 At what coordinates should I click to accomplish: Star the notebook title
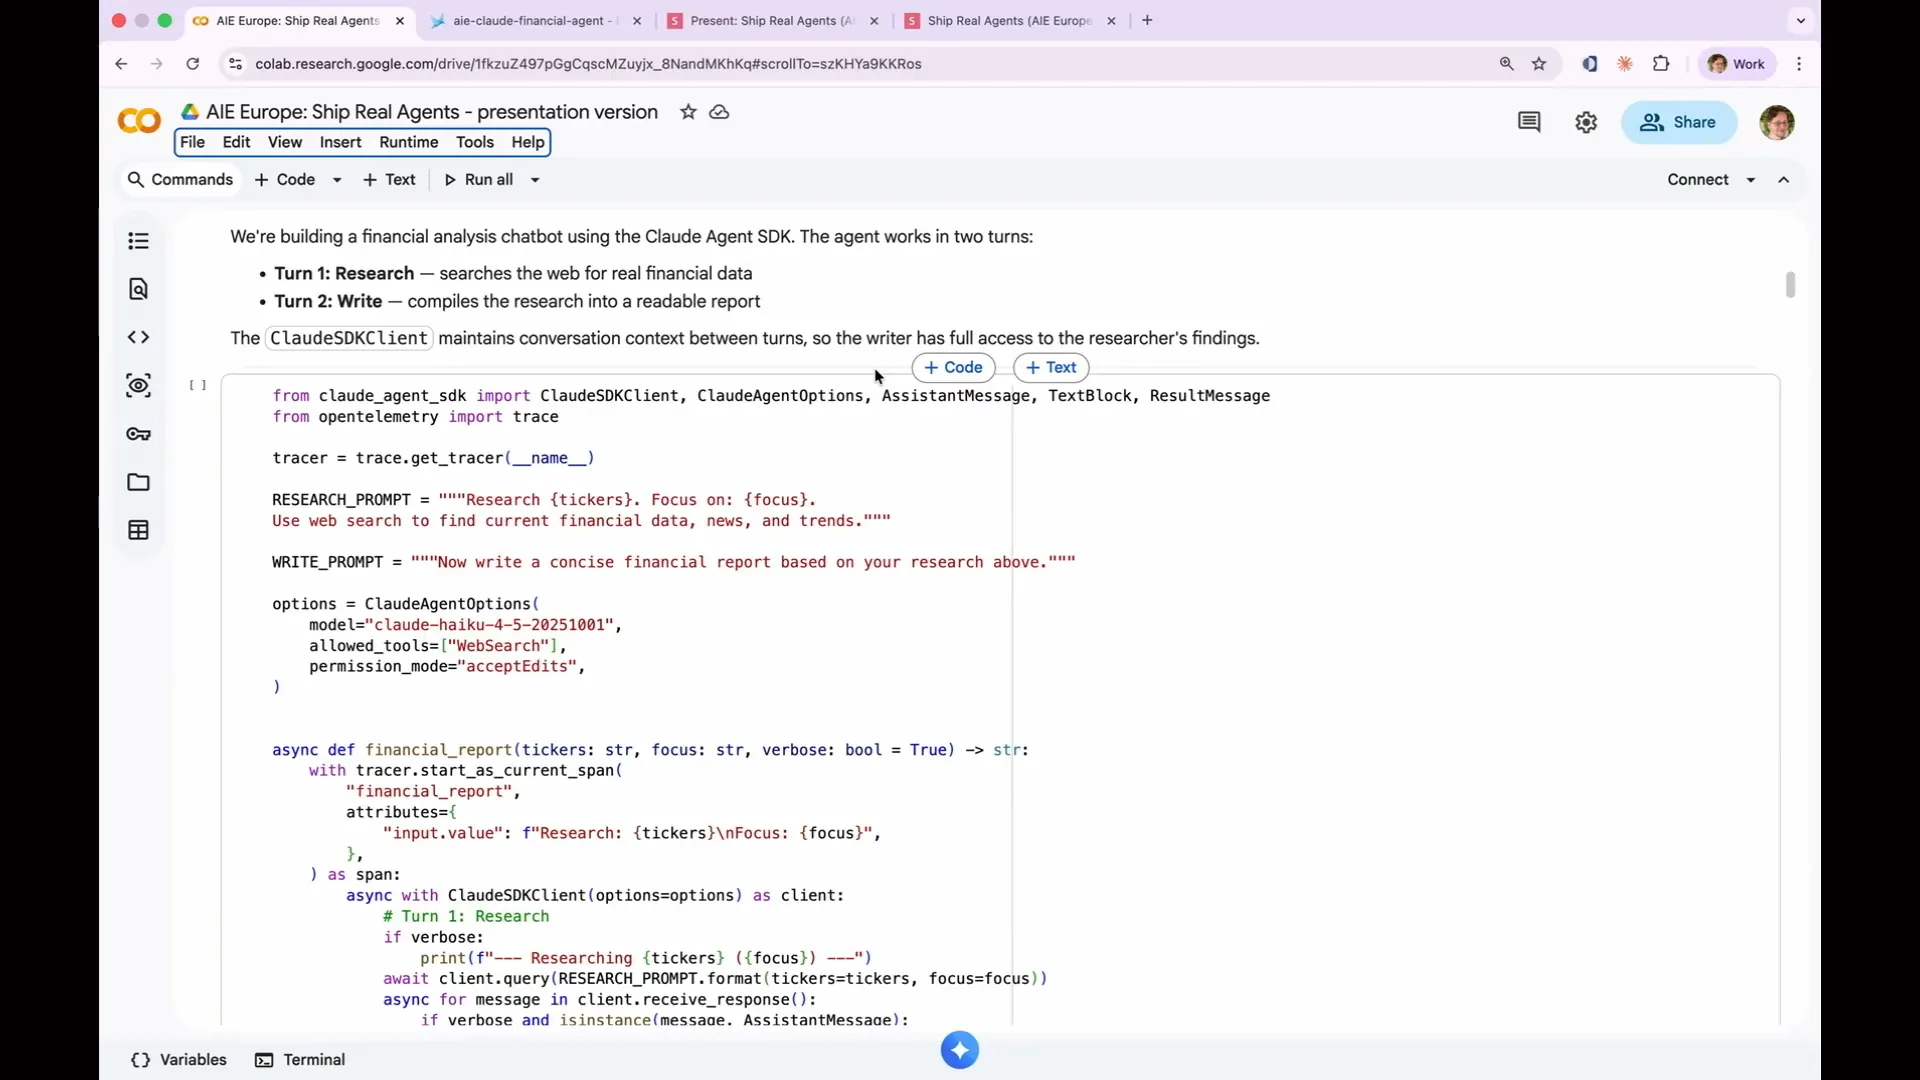[x=688, y=112]
